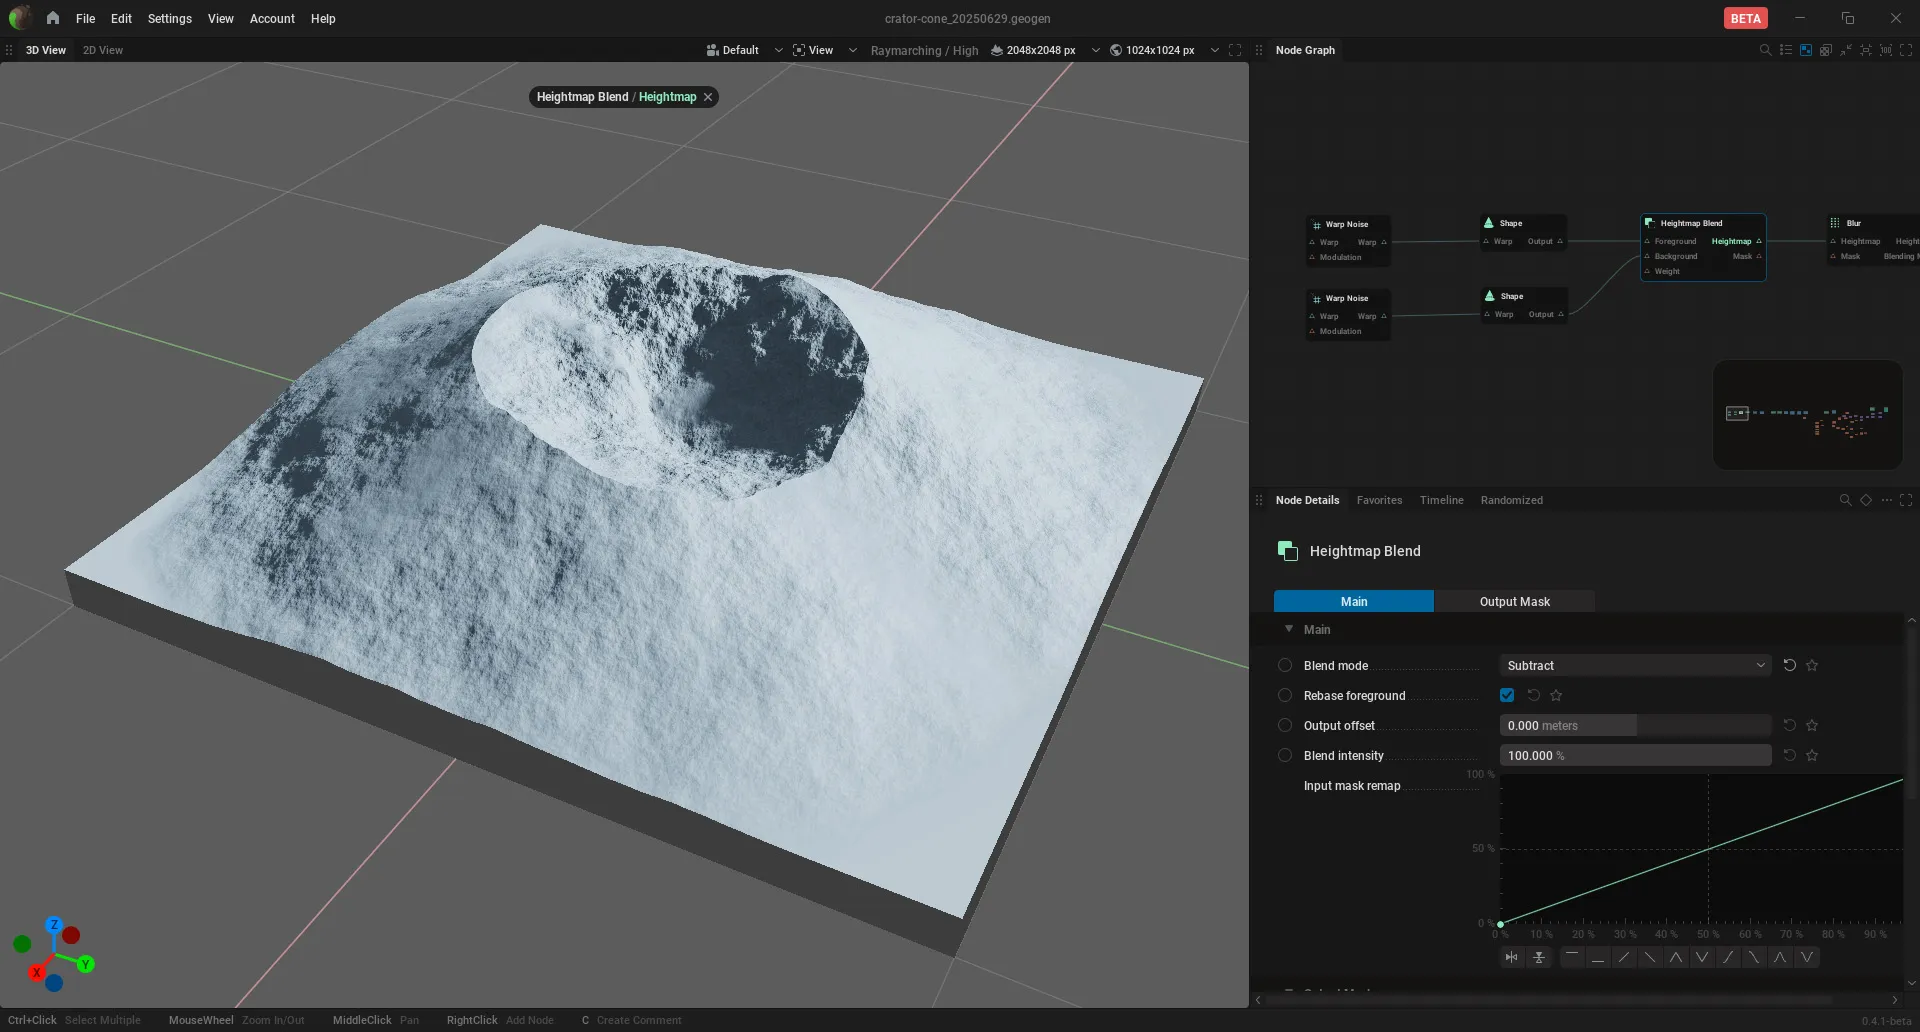Image resolution: width=1920 pixels, height=1032 pixels.
Task: Open the Blend mode Subtract dropdown
Action: point(1635,665)
